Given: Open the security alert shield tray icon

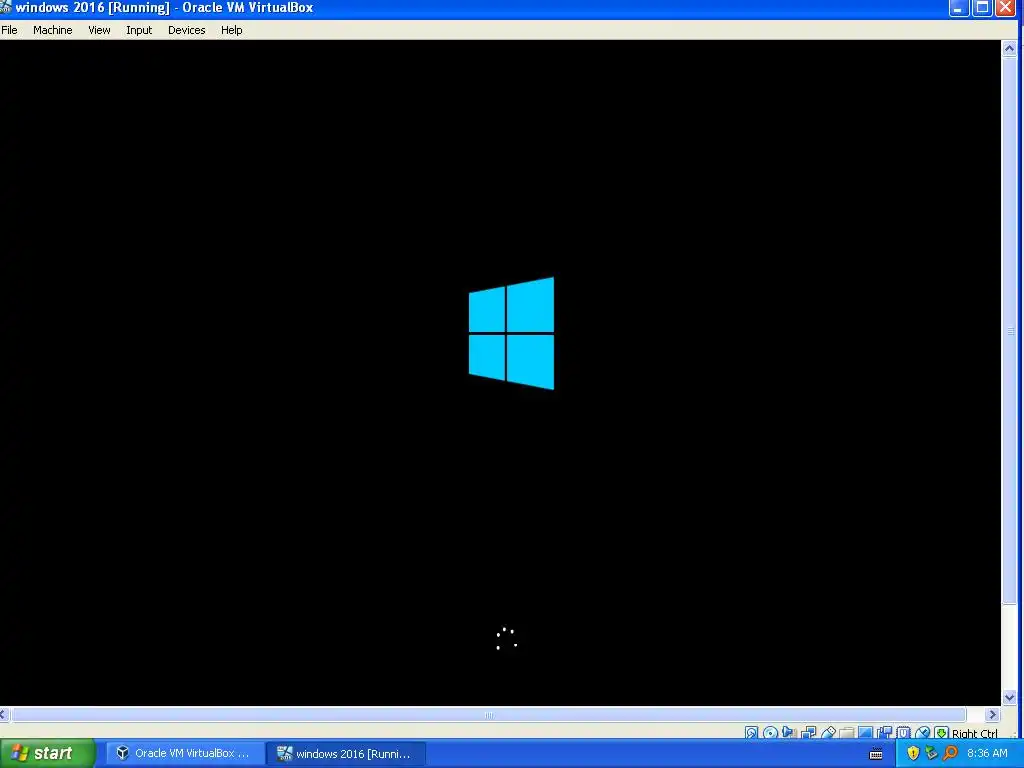Looking at the screenshot, I should coord(912,753).
